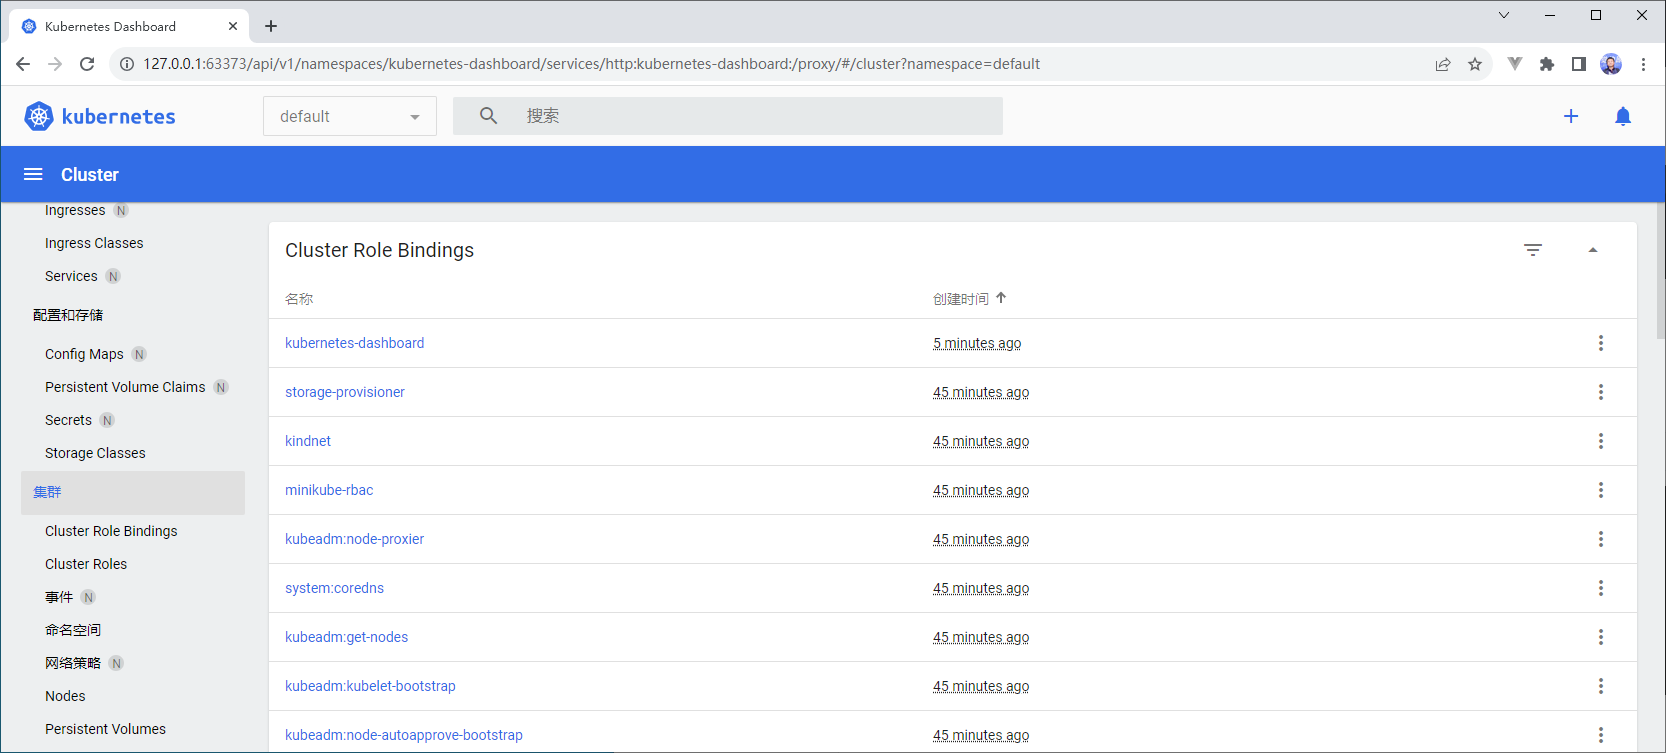Open Services in sidebar

[71, 276]
